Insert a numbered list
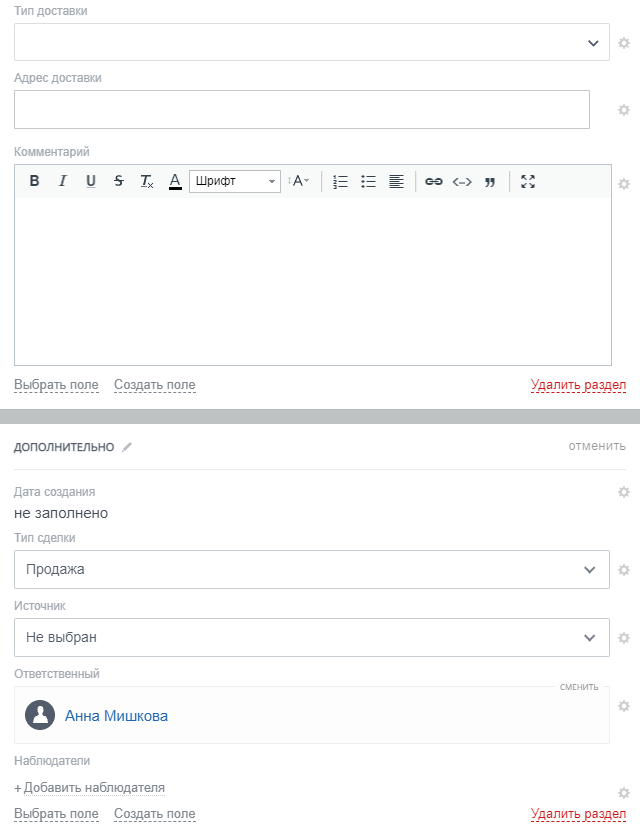Screen dimensions: 640x838 [340, 181]
